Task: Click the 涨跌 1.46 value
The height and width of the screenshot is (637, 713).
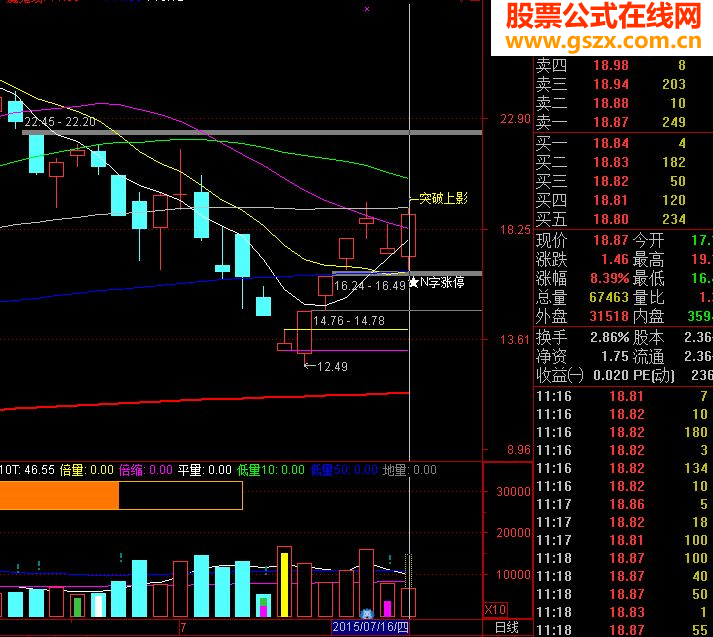Action: 615,260
